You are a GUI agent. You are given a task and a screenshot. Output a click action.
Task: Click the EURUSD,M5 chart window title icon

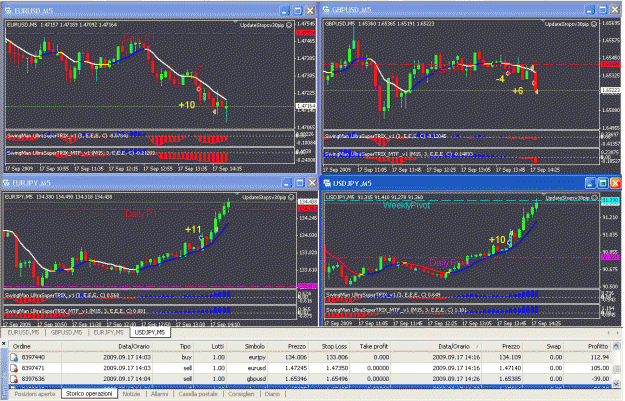coord(8,11)
